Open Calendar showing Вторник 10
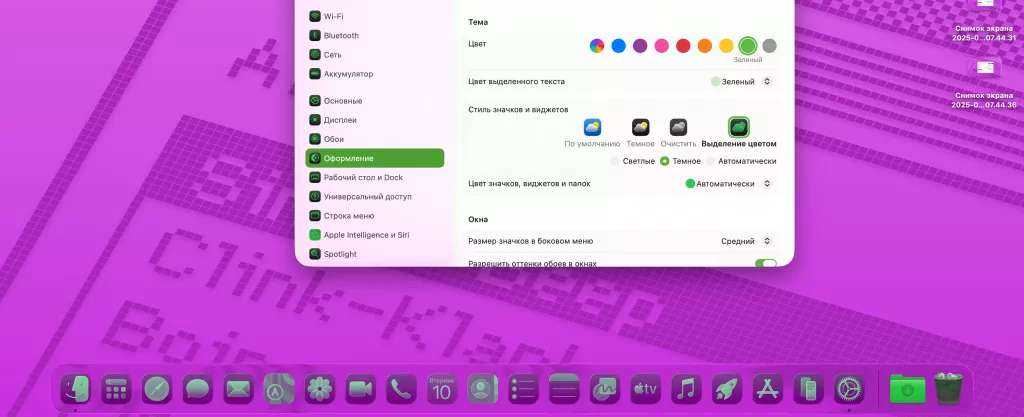The height and width of the screenshot is (417, 1024). click(x=442, y=390)
